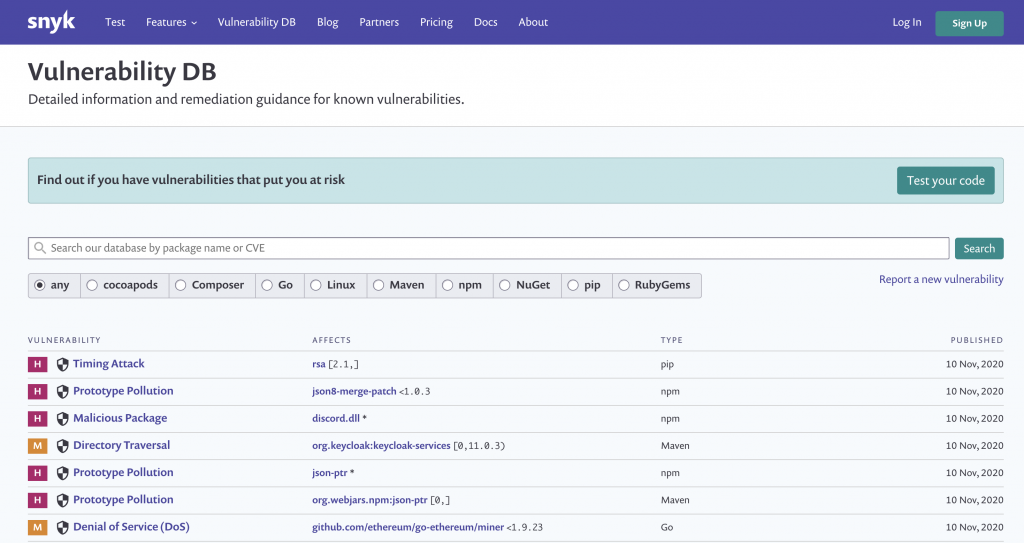Viewport: 1024px width, 543px height.
Task: Click the H severity badge for Timing Attack
Action: 37,364
